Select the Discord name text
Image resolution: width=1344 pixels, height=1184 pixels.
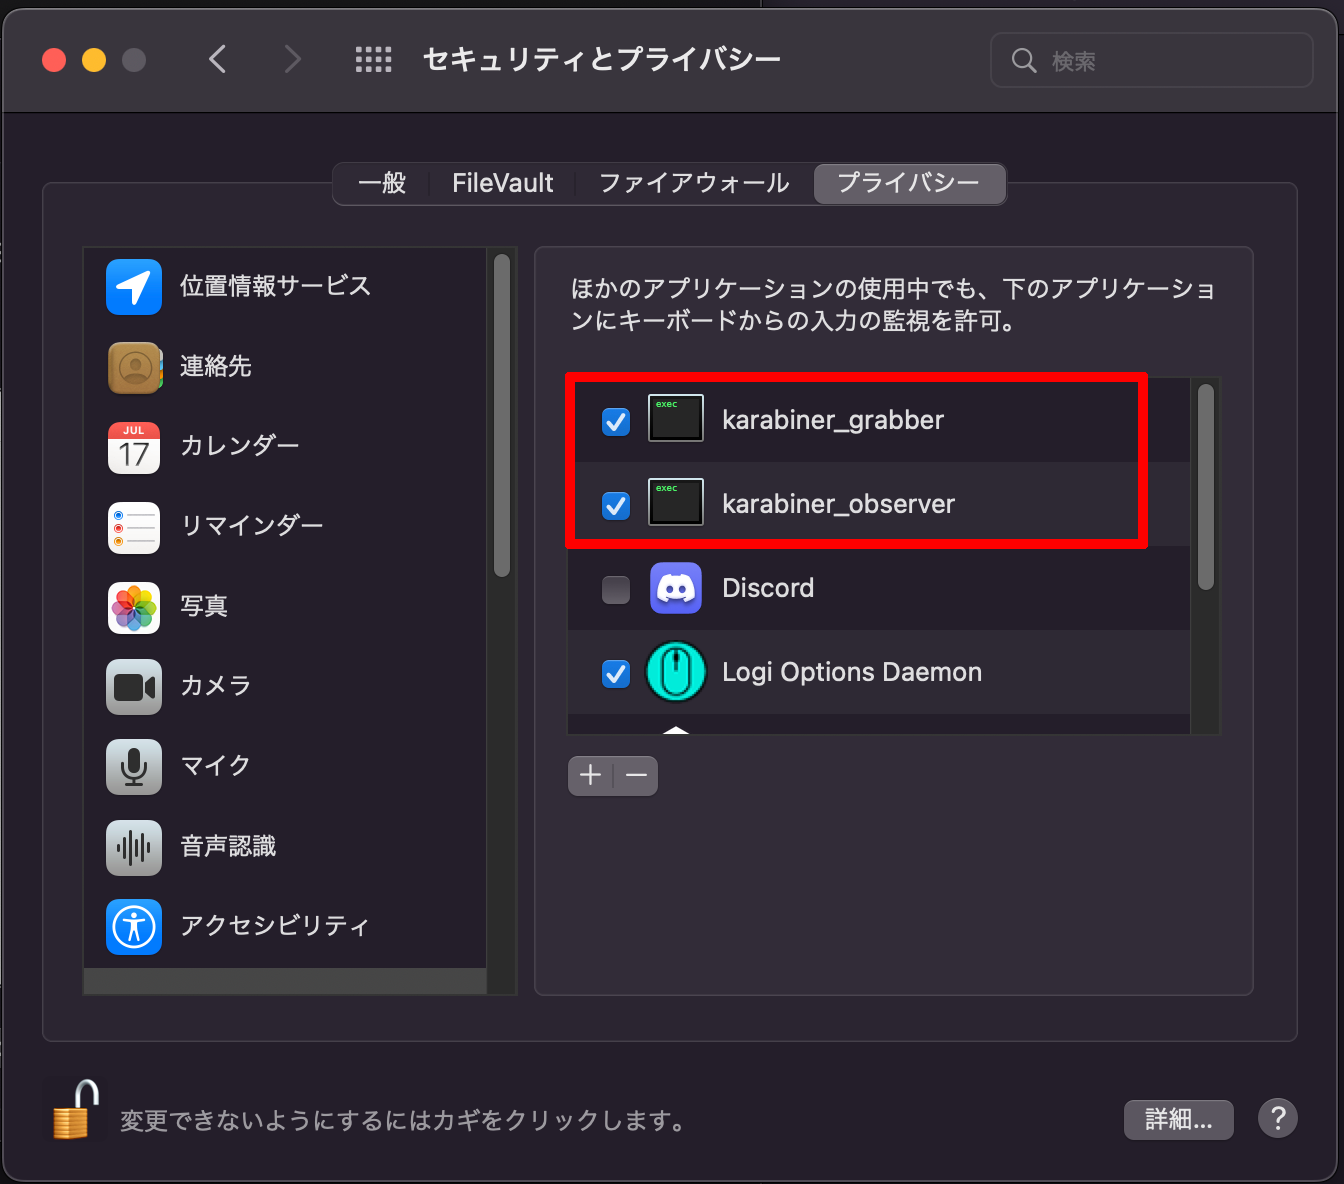point(768,588)
